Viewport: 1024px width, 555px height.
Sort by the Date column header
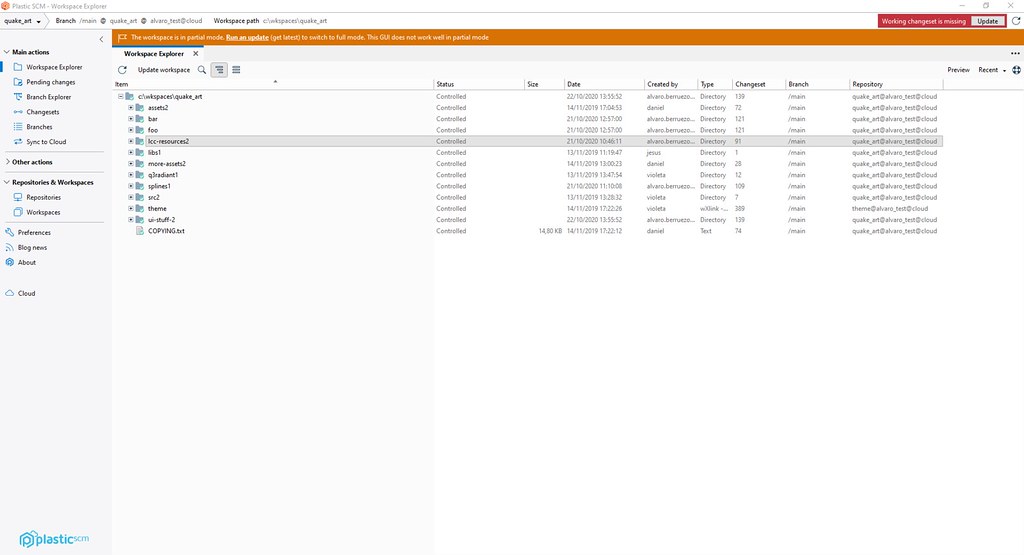tap(604, 84)
